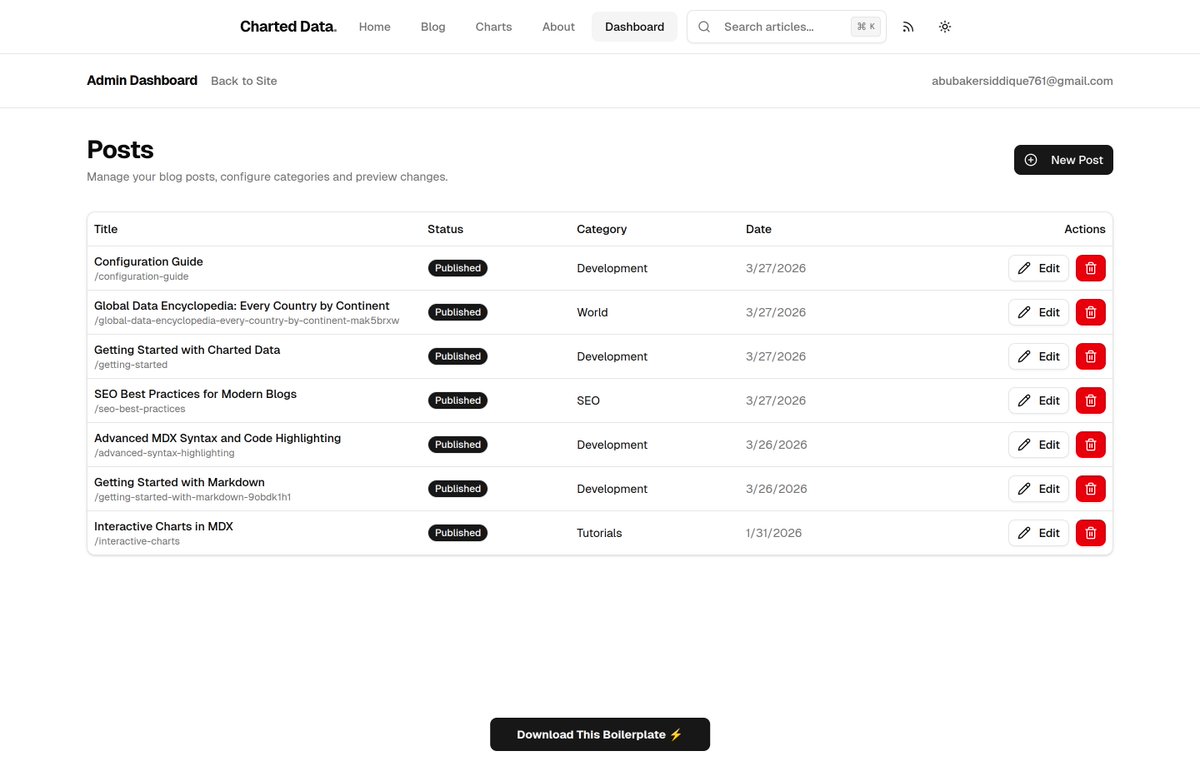
Task: Delete the Global Data Encyclopedia post
Action: (x=1090, y=312)
